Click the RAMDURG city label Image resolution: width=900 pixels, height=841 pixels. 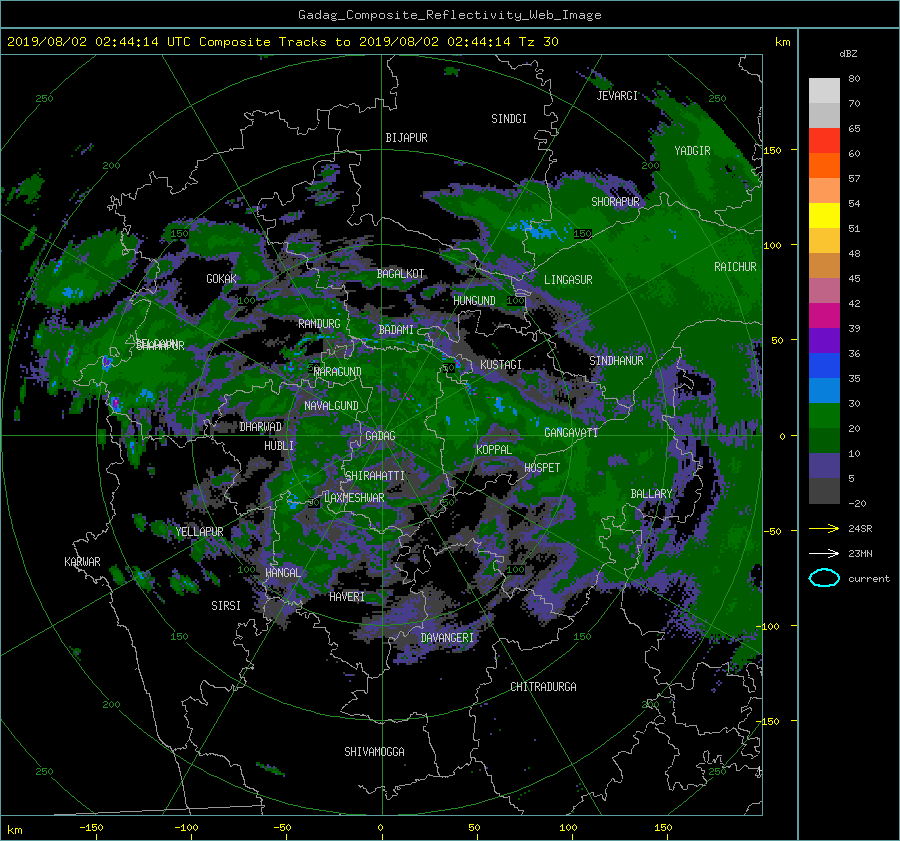(319, 324)
